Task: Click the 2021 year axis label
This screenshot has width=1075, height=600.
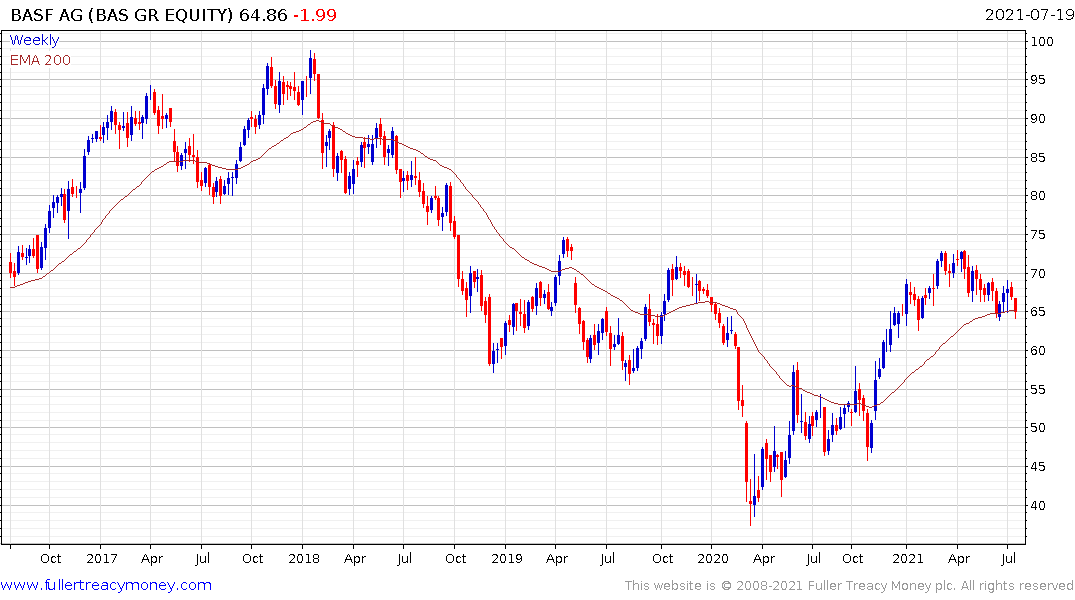Action: (908, 558)
